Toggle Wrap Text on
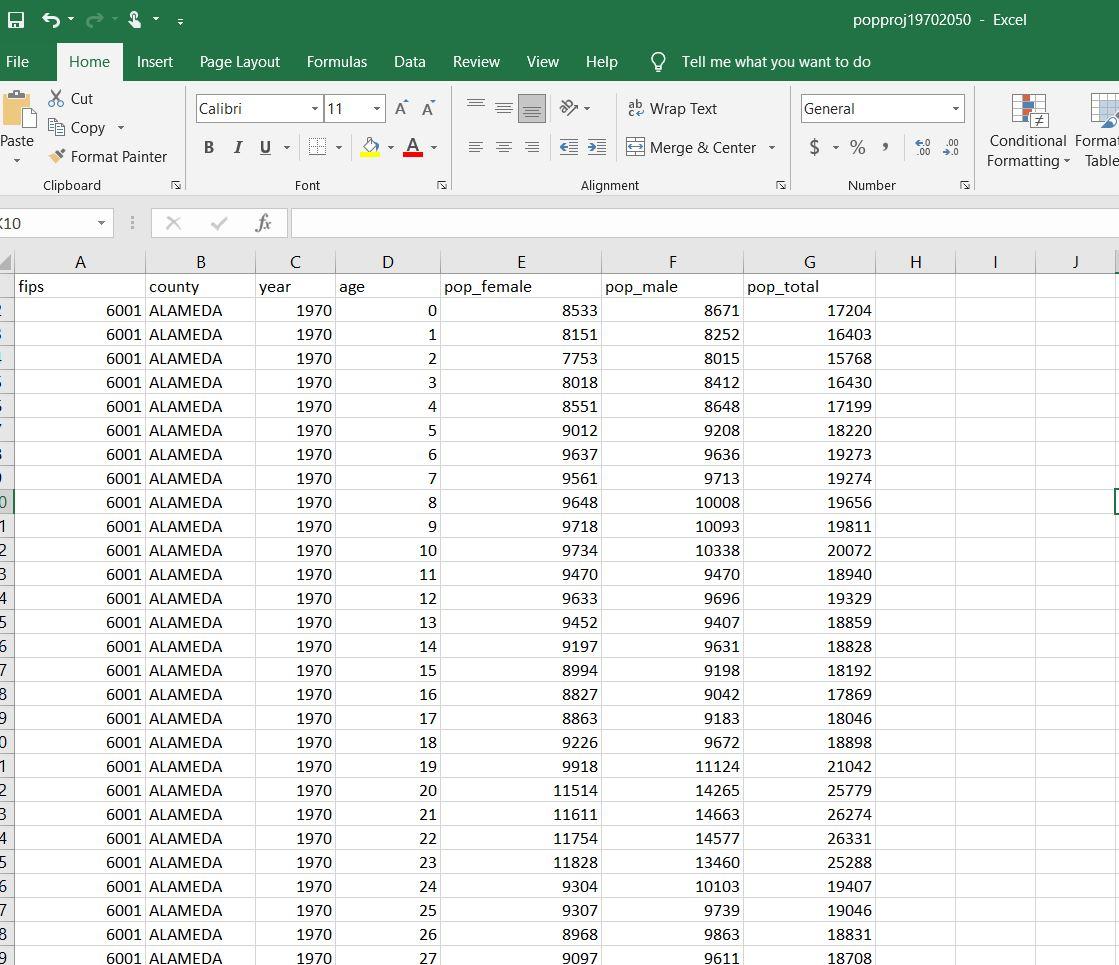The width and height of the screenshot is (1119, 965). click(672, 109)
